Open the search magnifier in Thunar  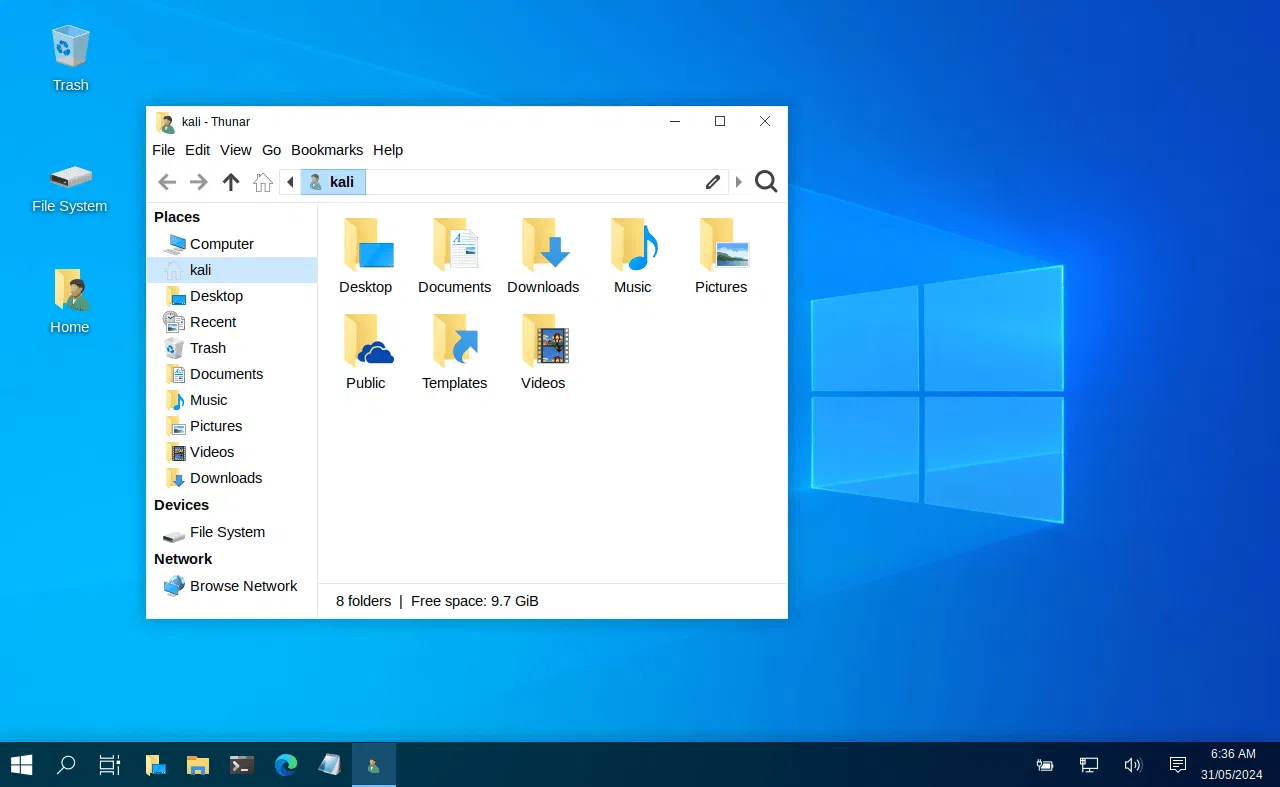[766, 182]
